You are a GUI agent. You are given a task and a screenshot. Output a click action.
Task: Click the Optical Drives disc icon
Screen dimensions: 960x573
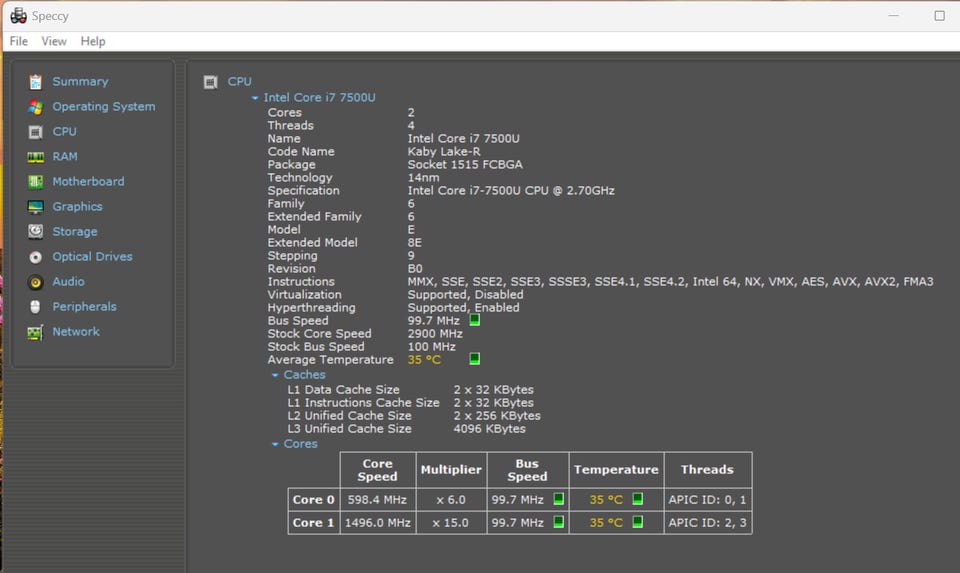click(36, 257)
